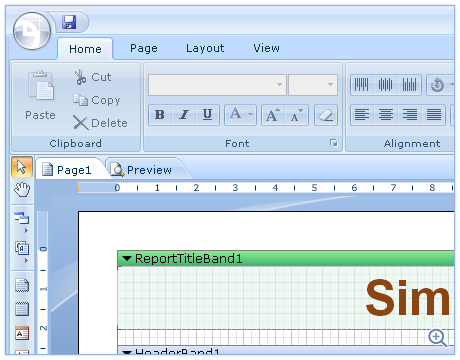This screenshot has height=360, width=460.
Task: Align text right
Action: click(410, 115)
